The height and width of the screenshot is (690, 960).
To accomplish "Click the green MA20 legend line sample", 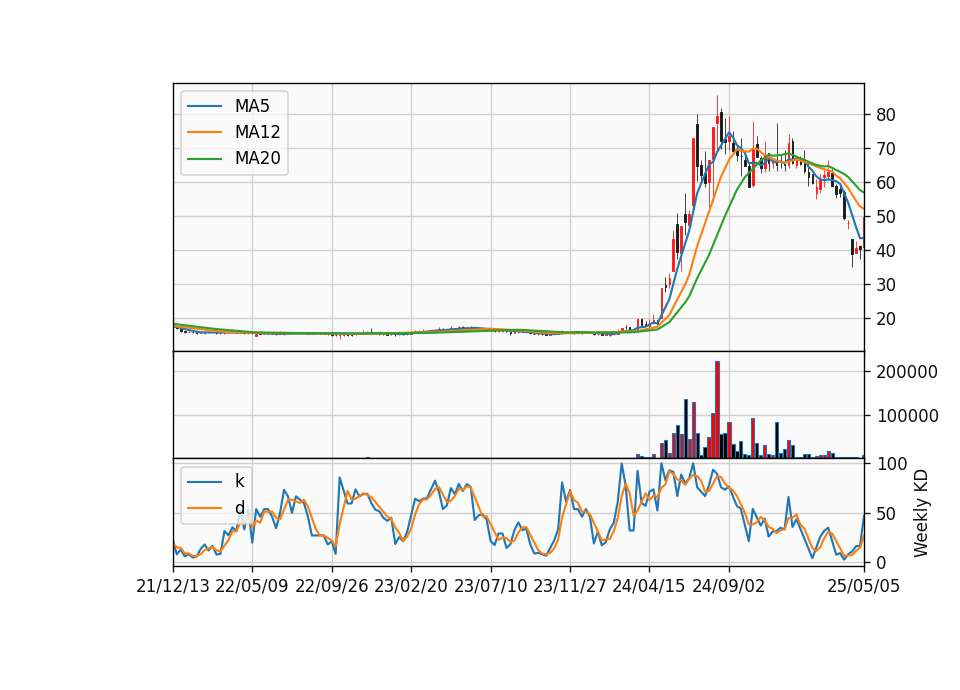I will tap(204, 159).
